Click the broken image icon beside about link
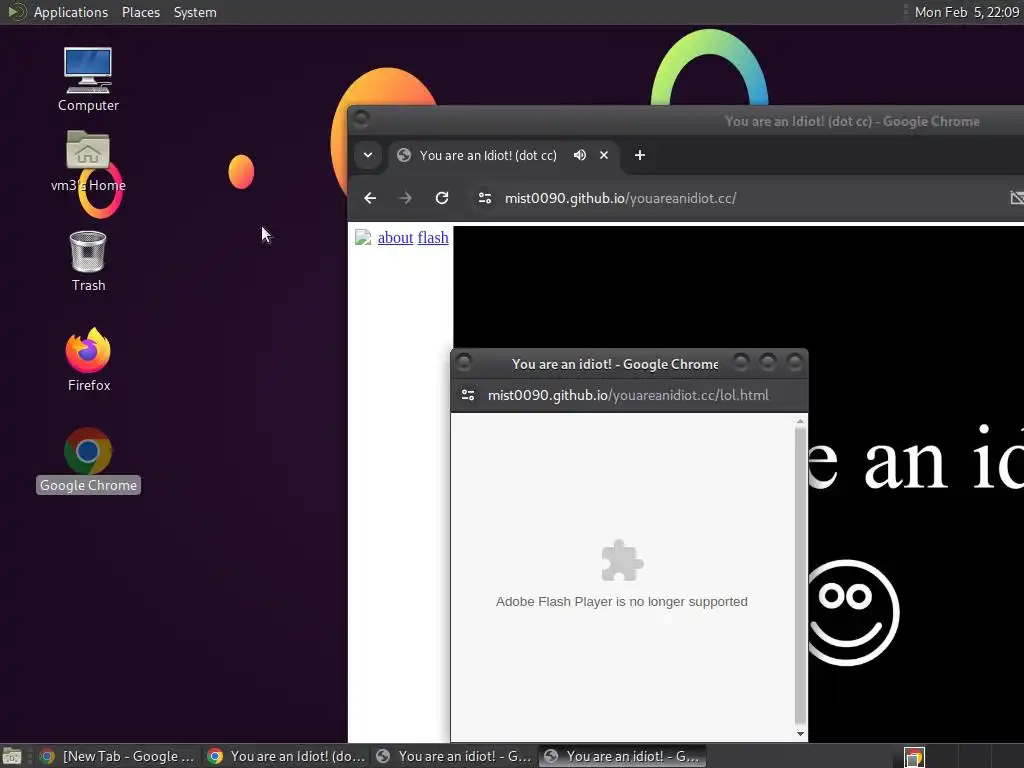Viewport: 1024px width, 768px height. [x=363, y=237]
